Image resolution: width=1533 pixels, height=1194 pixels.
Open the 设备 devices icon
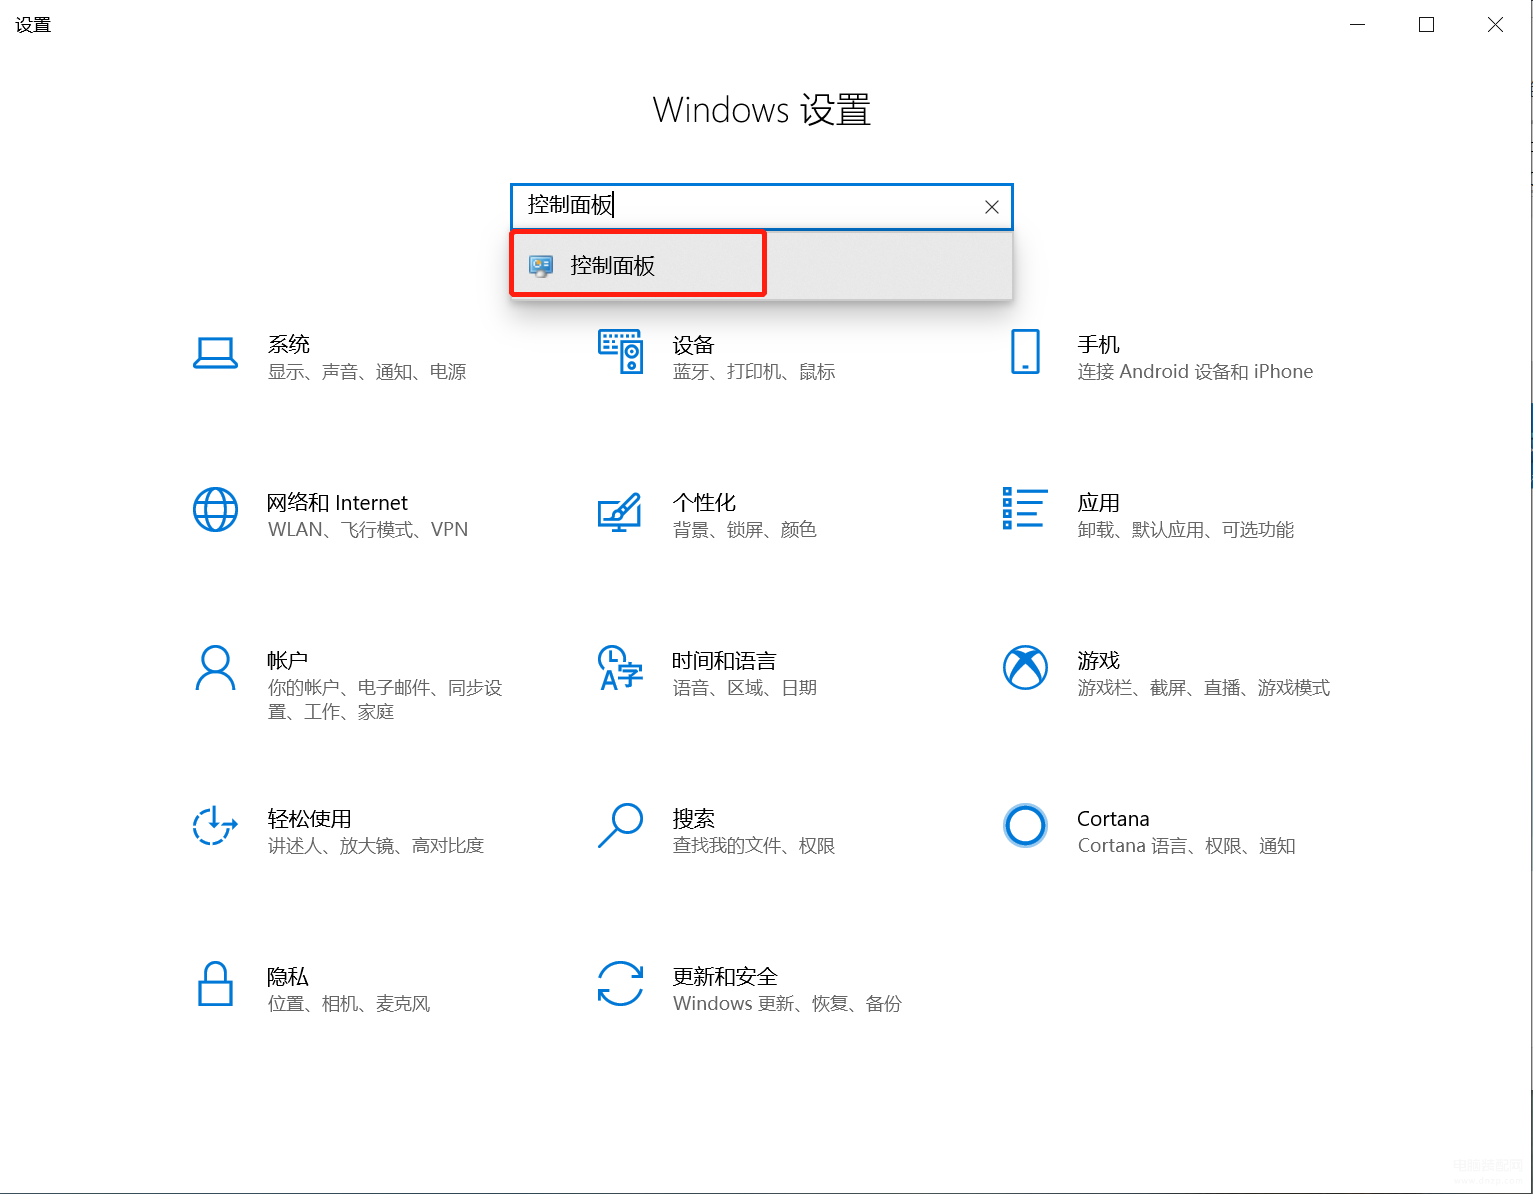coord(620,351)
